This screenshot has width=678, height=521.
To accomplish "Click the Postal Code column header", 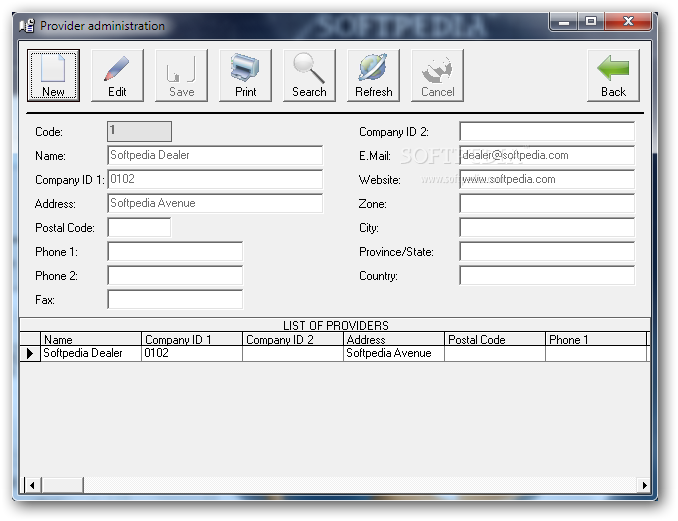I will click(495, 339).
